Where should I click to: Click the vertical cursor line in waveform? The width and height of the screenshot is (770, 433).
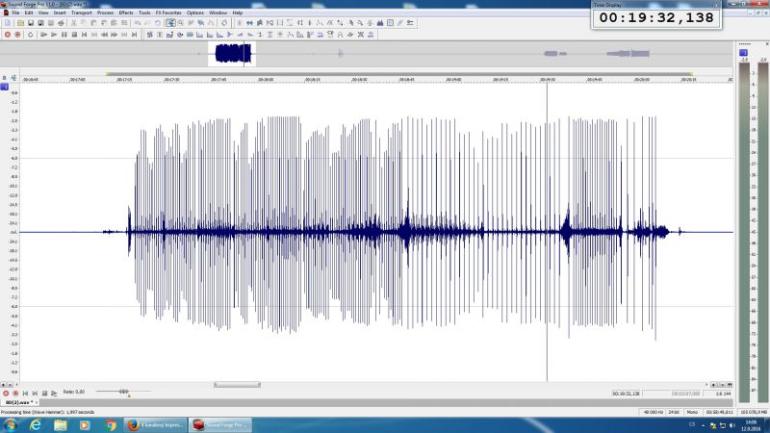tap(547, 231)
